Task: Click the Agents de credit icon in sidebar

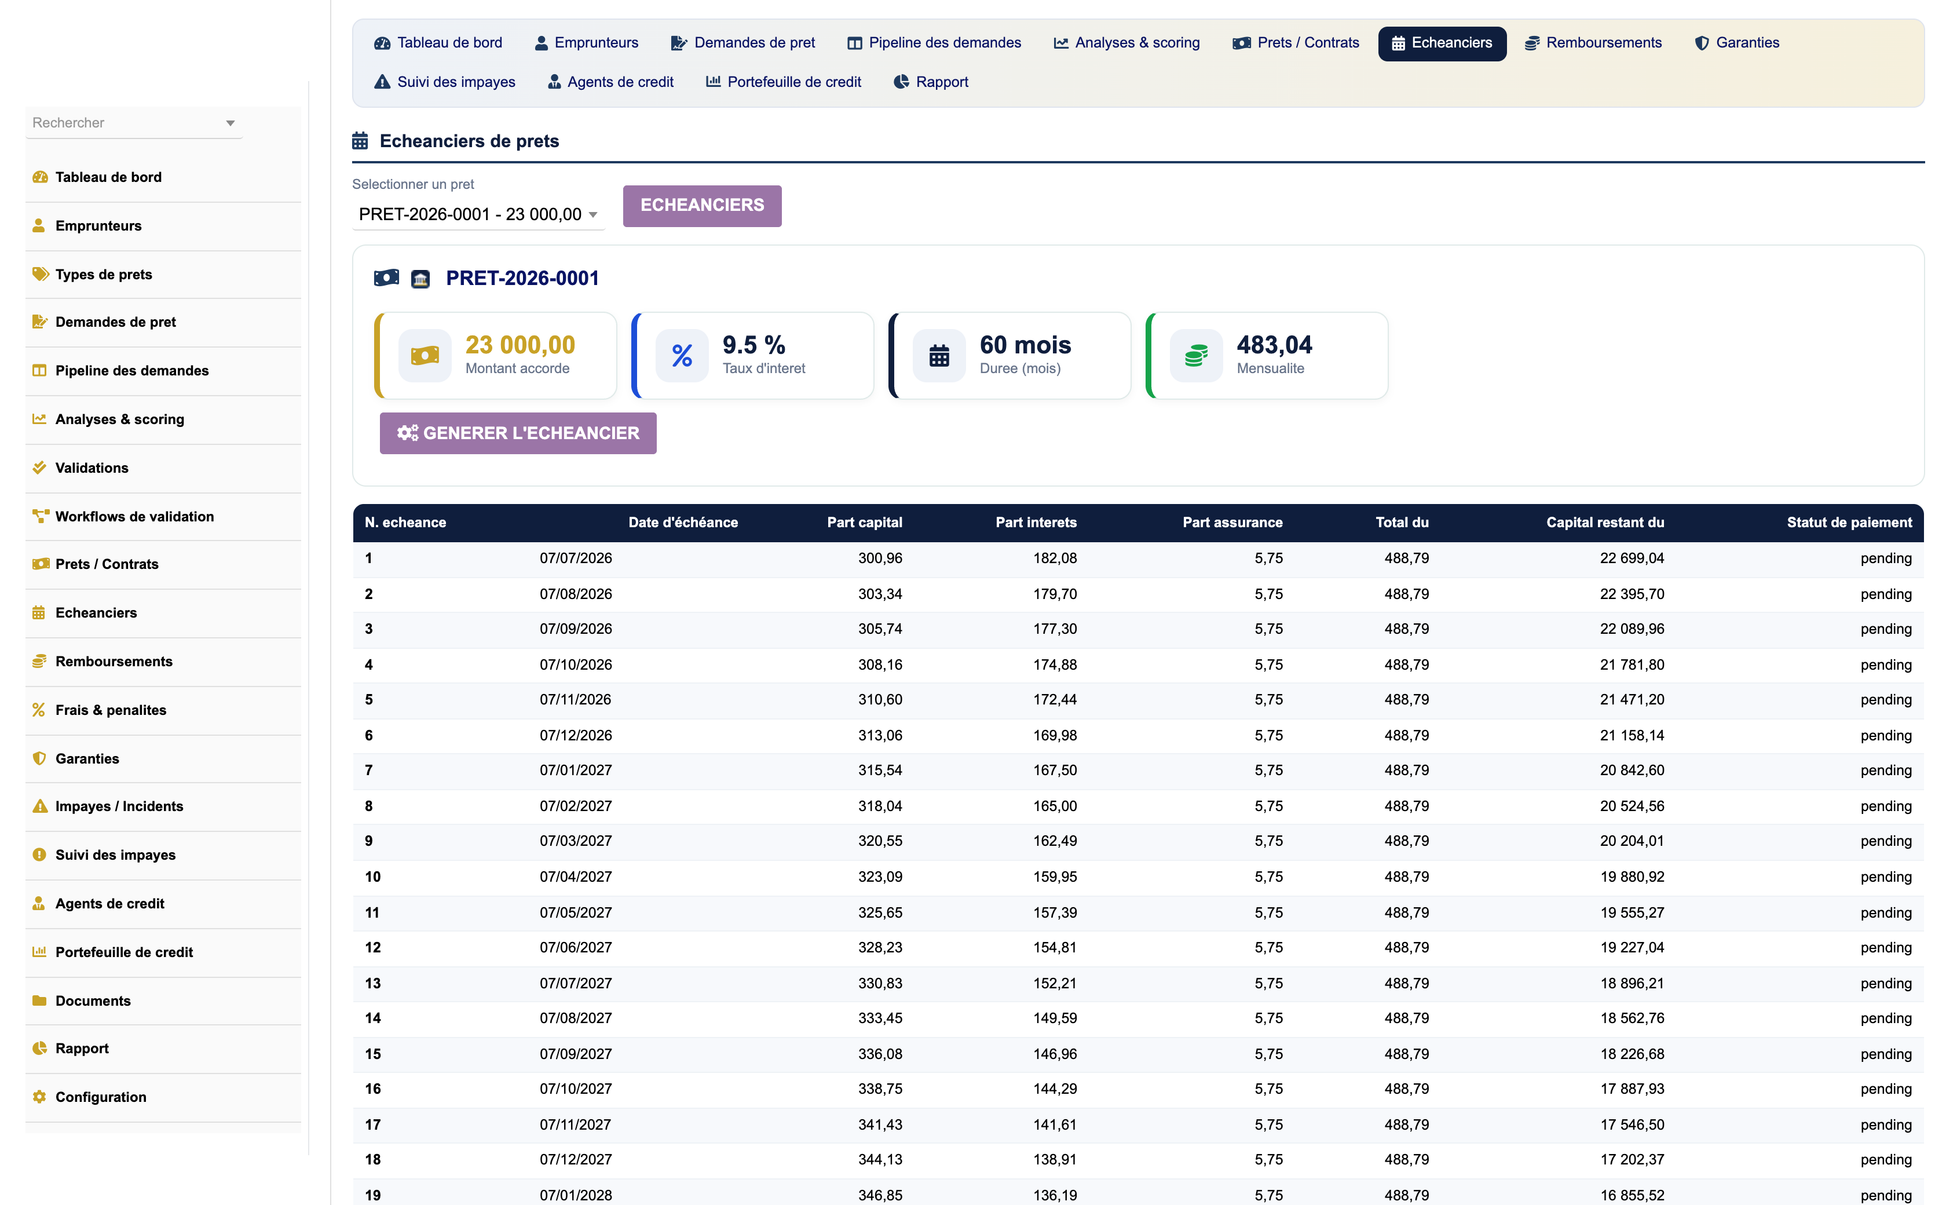Action: pyautogui.click(x=39, y=903)
